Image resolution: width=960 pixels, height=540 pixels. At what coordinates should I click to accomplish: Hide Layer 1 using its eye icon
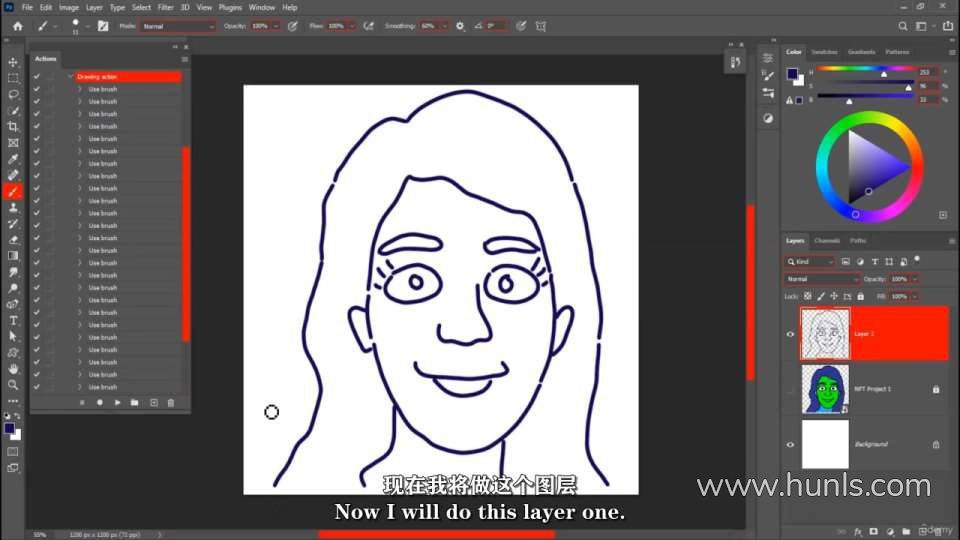coord(790,334)
